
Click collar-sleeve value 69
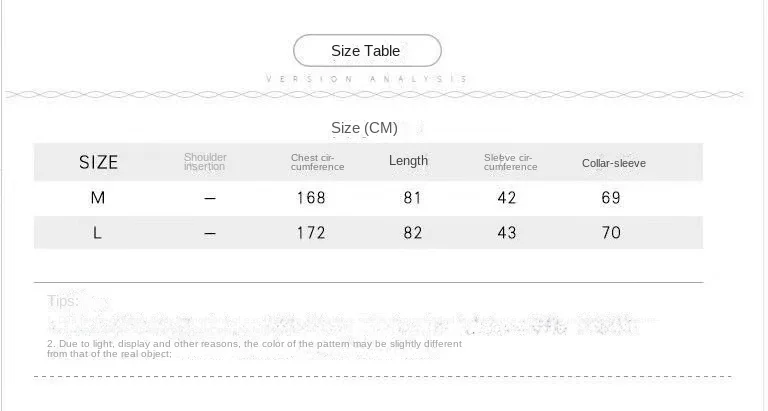tap(611, 198)
